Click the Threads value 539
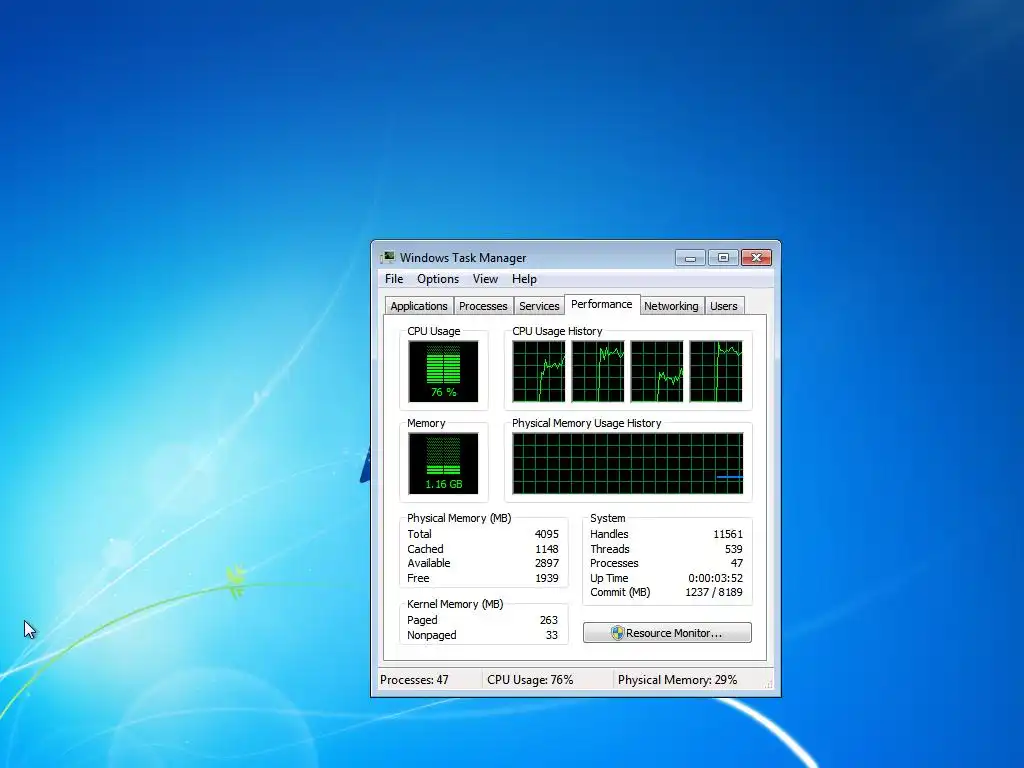The image size is (1024, 768). click(733, 549)
